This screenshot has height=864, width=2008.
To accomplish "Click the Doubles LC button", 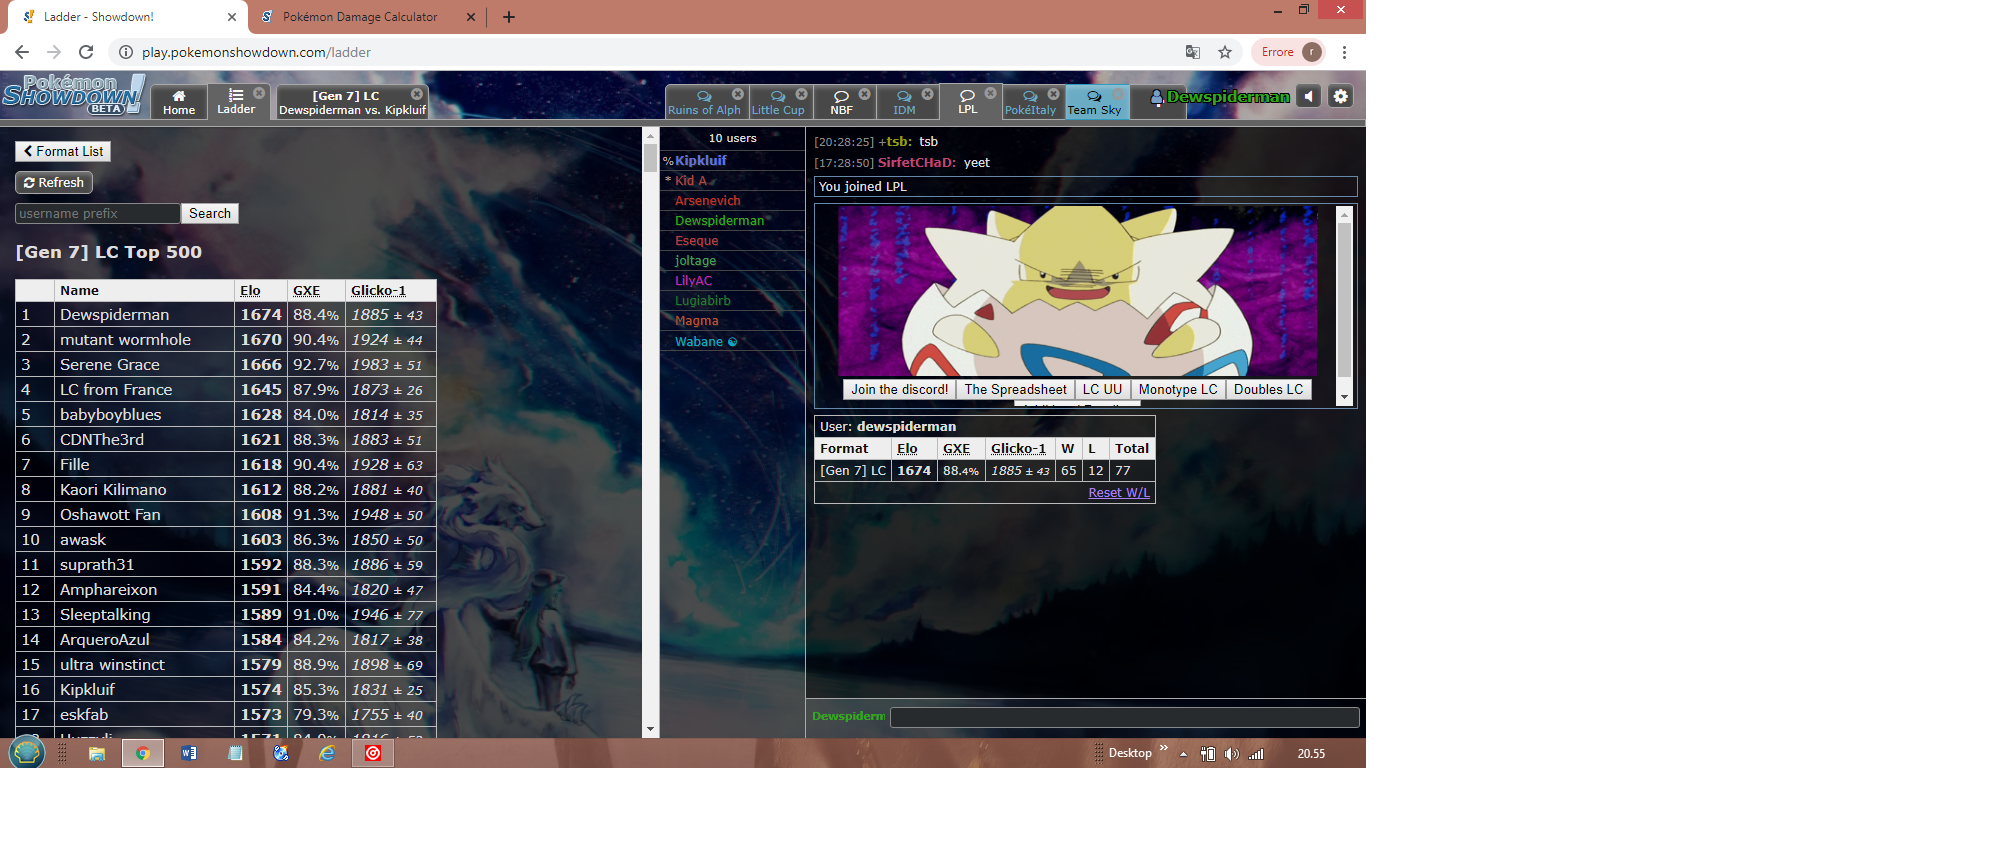I will pos(1268,389).
